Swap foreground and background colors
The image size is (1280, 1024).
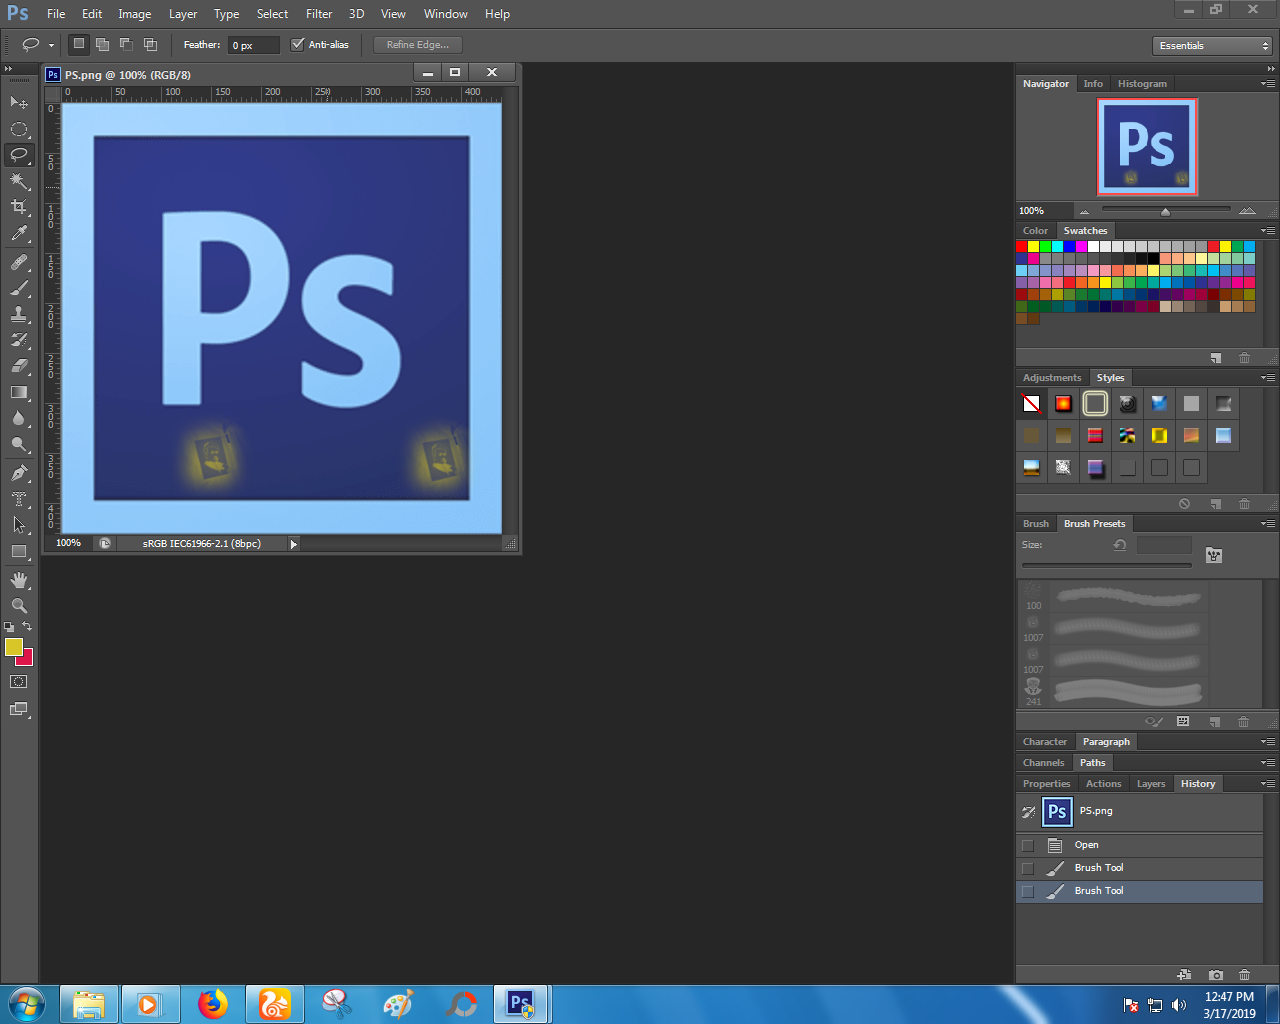(27, 627)
